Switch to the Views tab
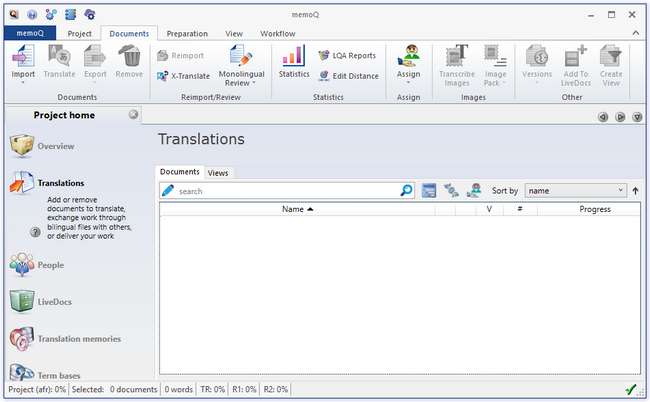The height and width of the screenshot is (402, 650). tap(218, 173)
